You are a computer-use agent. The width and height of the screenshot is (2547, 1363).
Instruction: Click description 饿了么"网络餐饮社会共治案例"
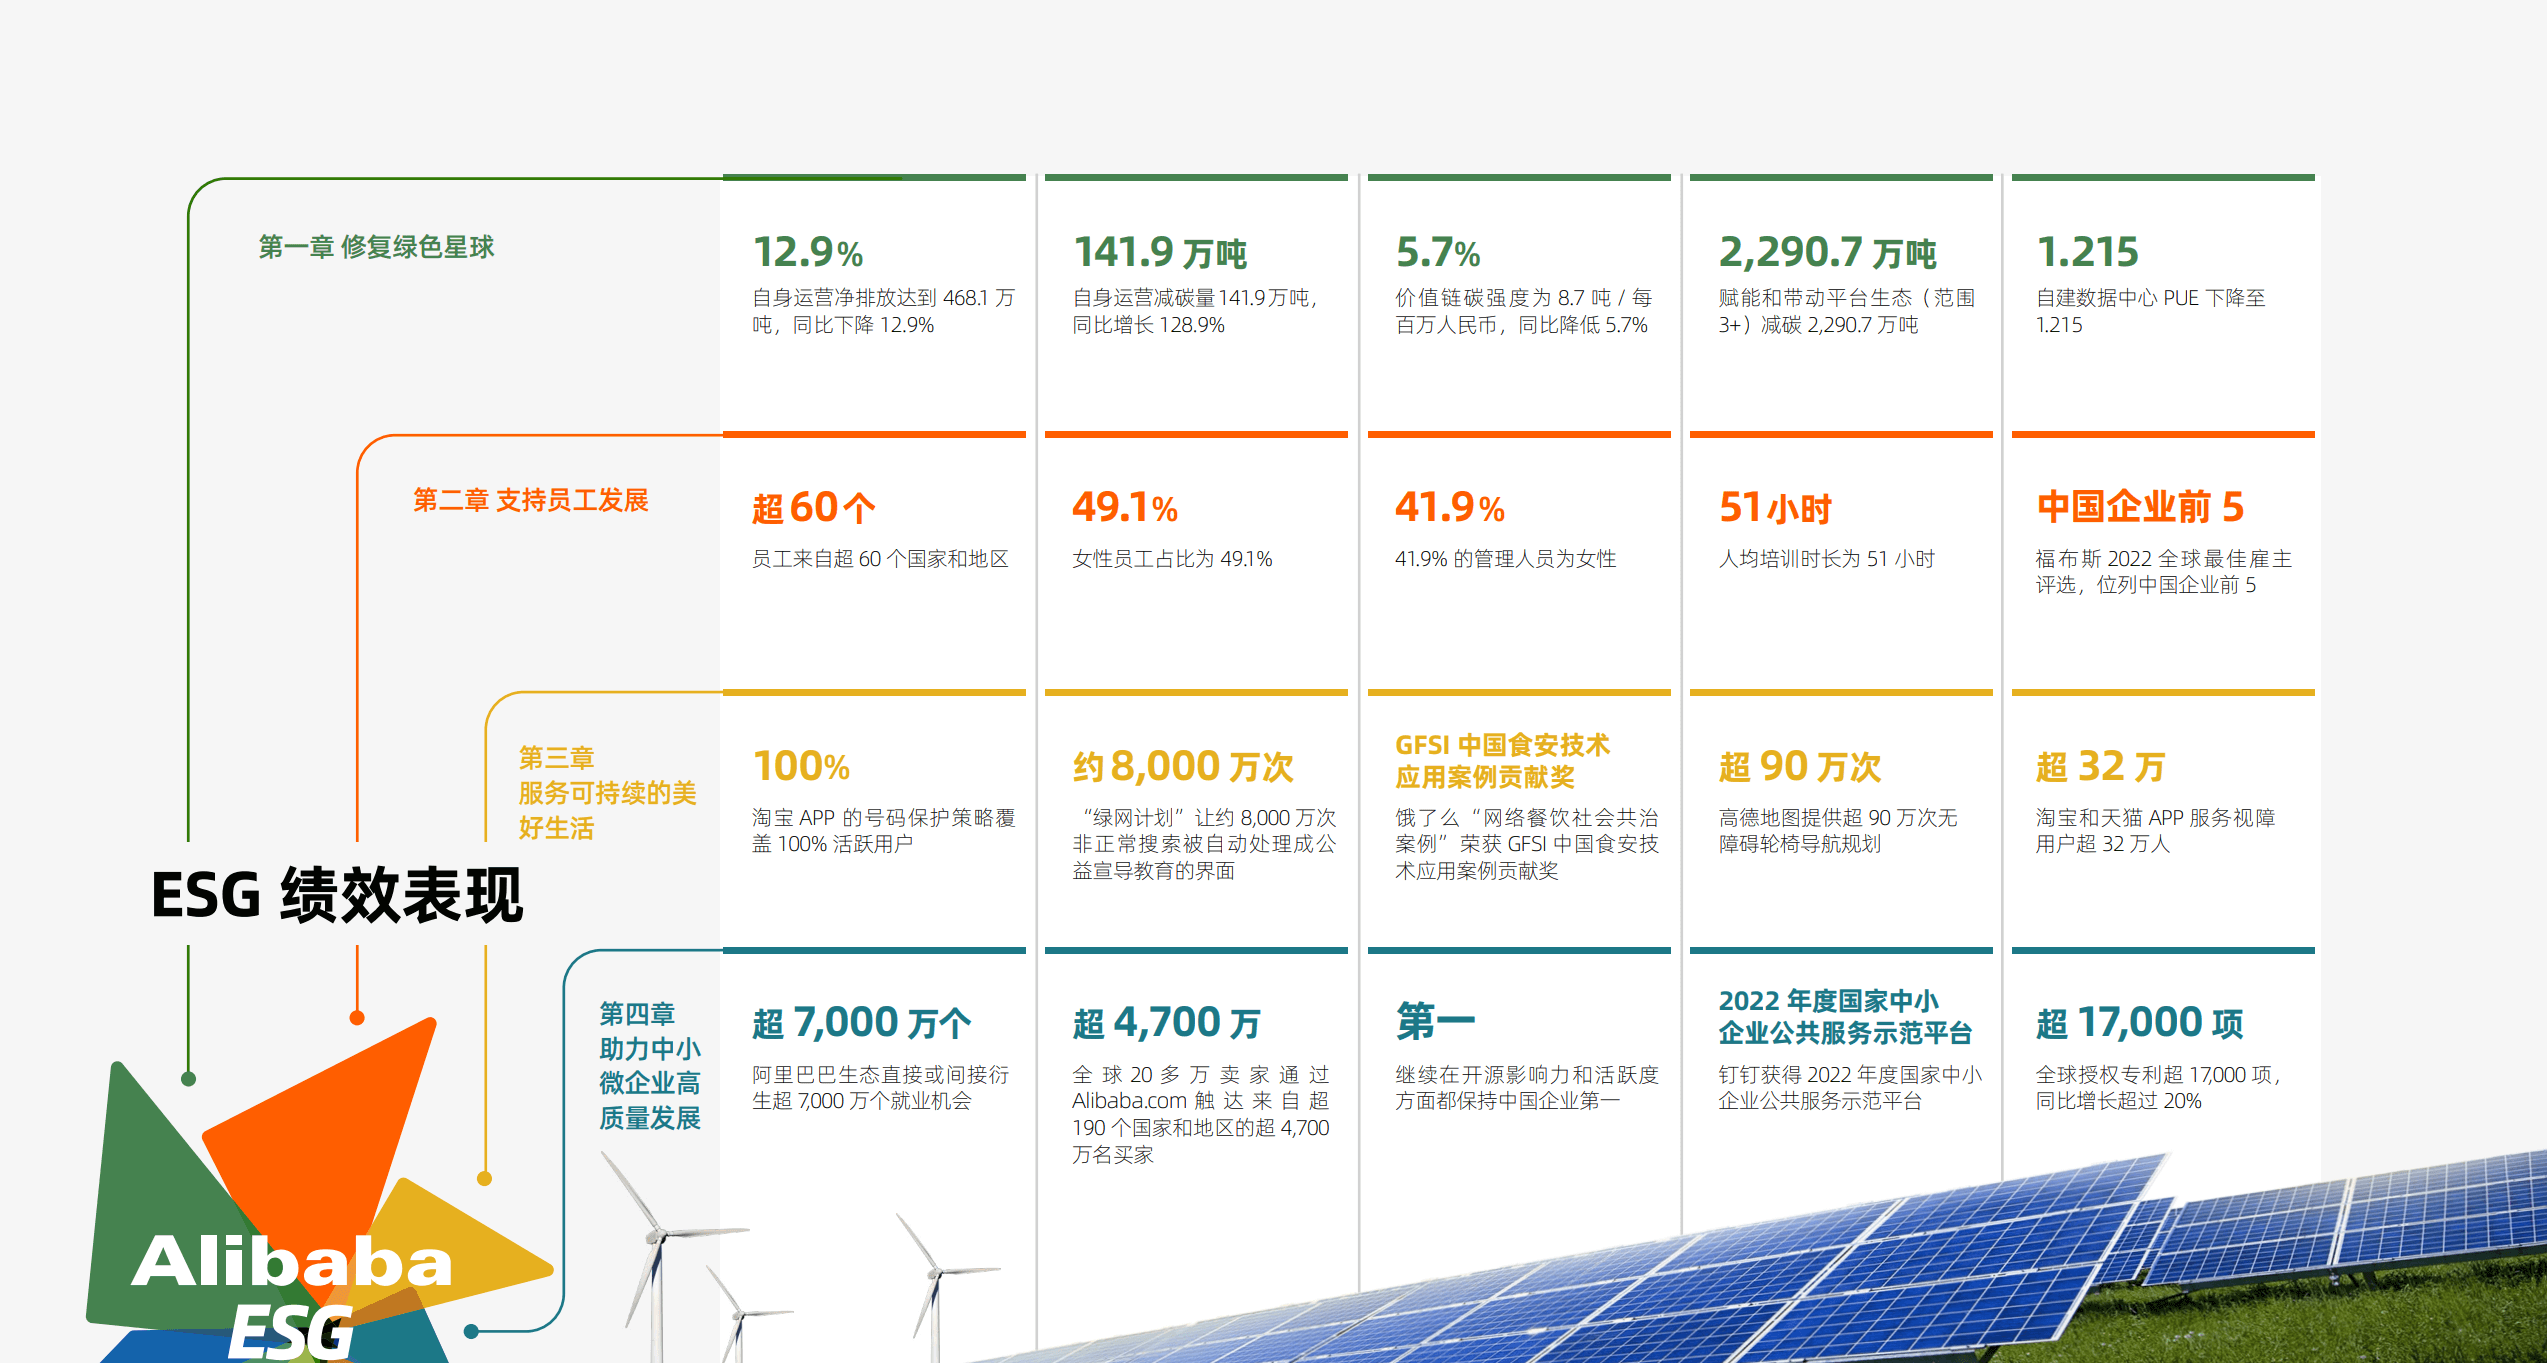1527,844
